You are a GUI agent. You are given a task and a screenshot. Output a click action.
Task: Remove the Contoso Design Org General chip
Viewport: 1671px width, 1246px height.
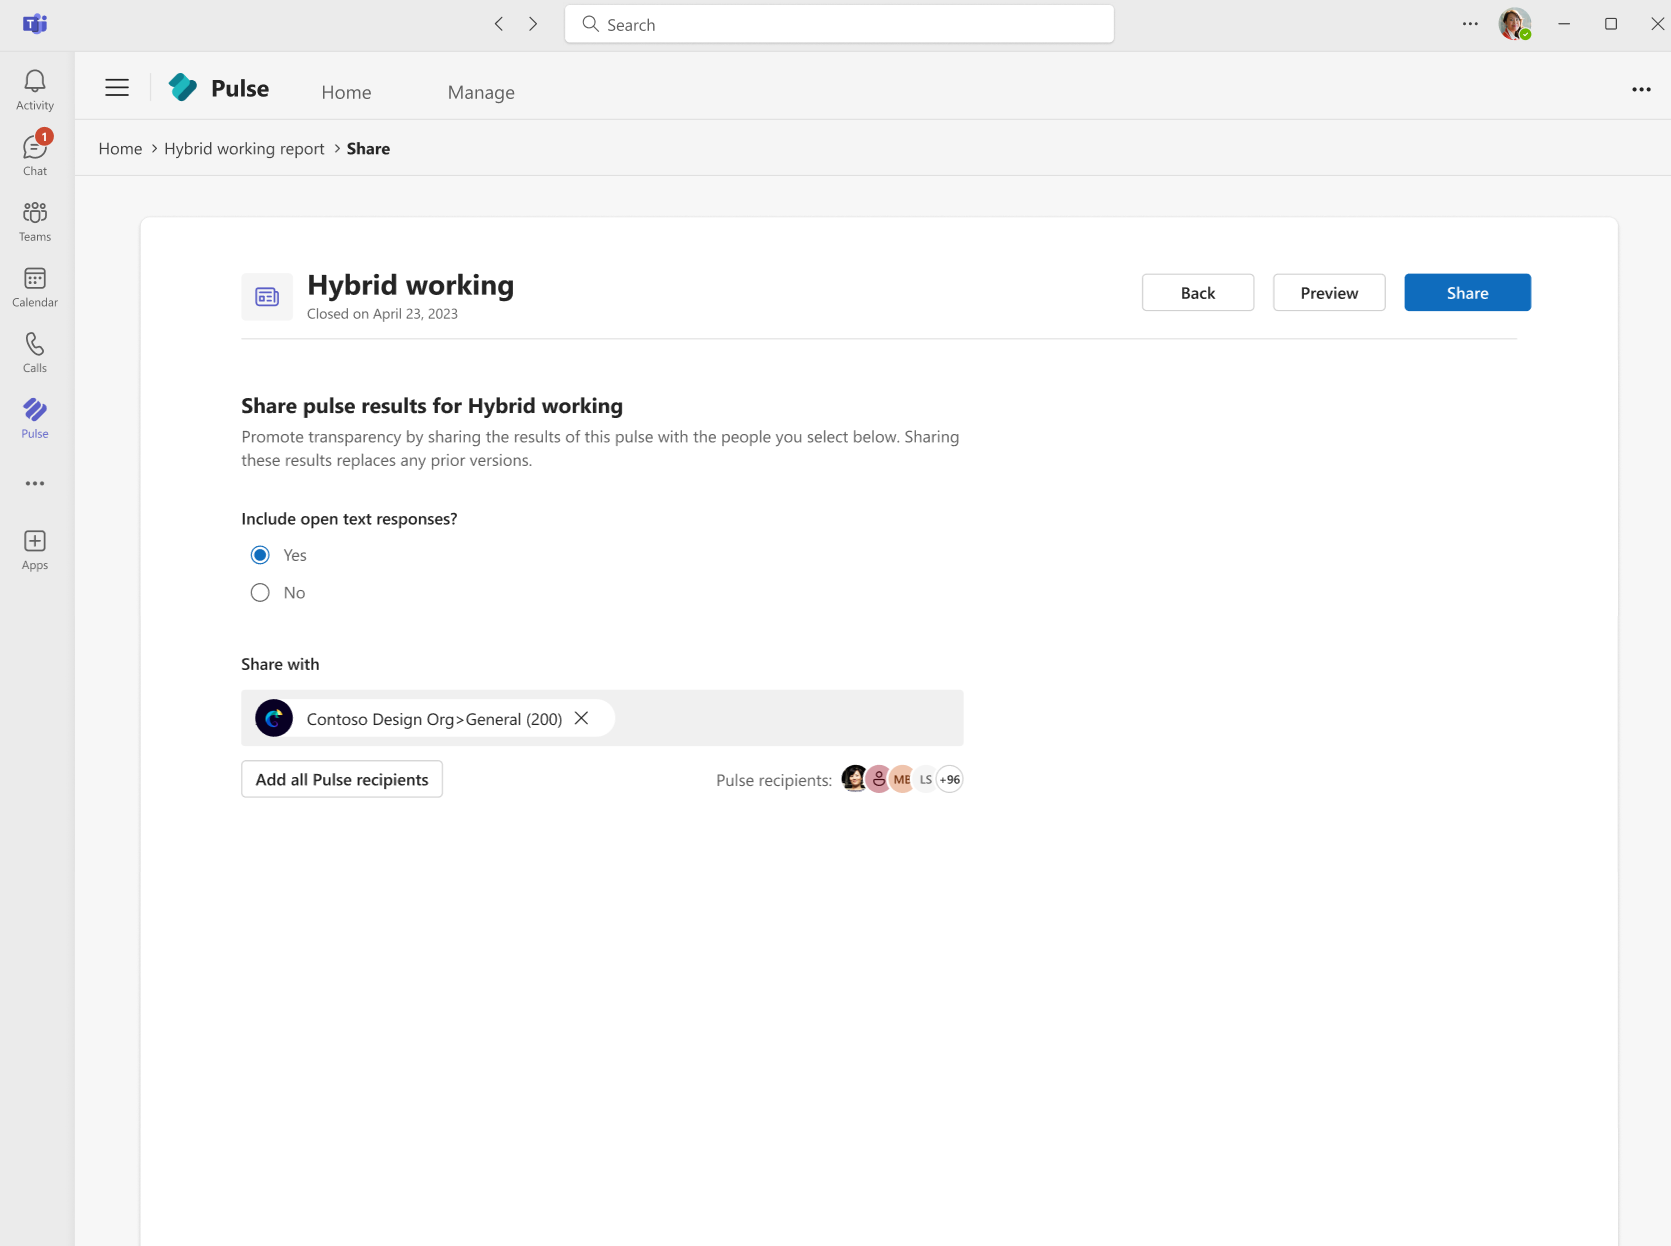pos(581,718)
